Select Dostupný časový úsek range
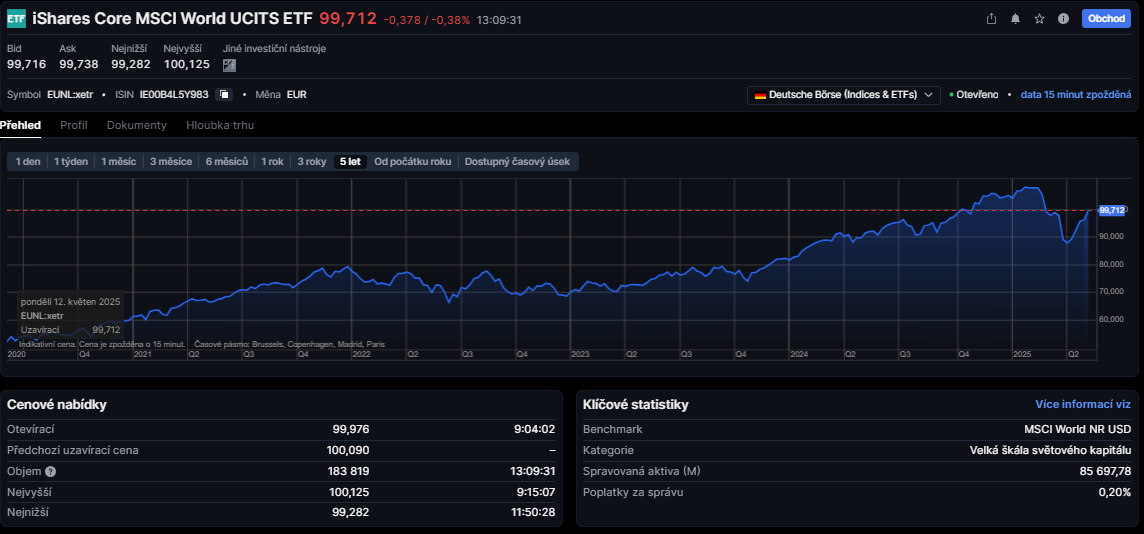This screenshot has width=1144, height=534. click(x=518, y=162)
